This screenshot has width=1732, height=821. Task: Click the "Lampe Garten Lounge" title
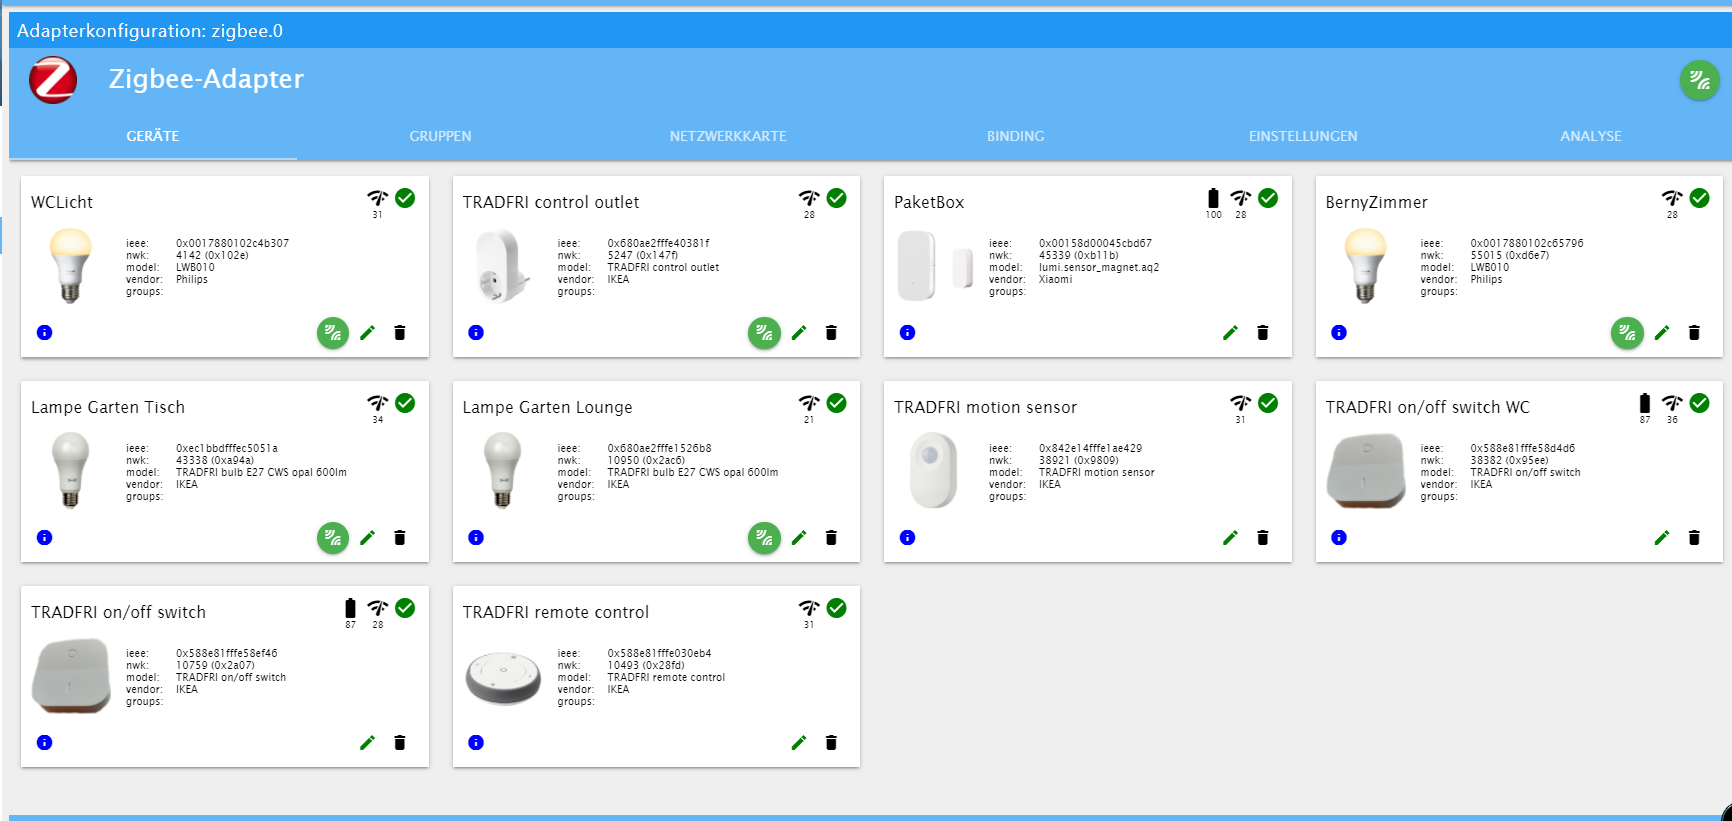[x=547, y=407]
